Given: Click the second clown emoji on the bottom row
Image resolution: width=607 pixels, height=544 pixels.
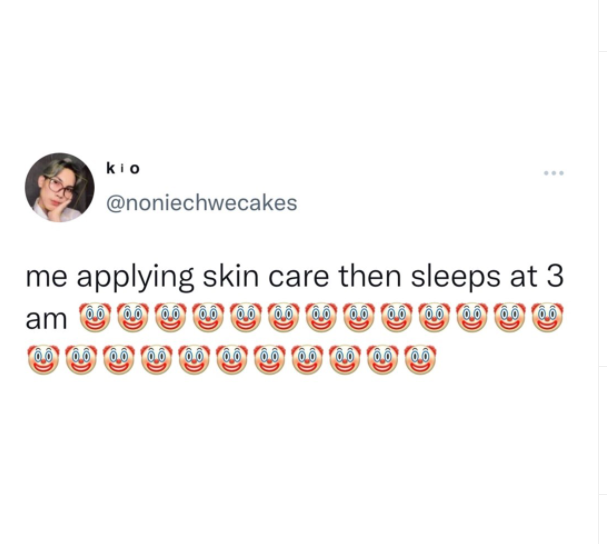Looking at the screenshot, I should (81, 360).
